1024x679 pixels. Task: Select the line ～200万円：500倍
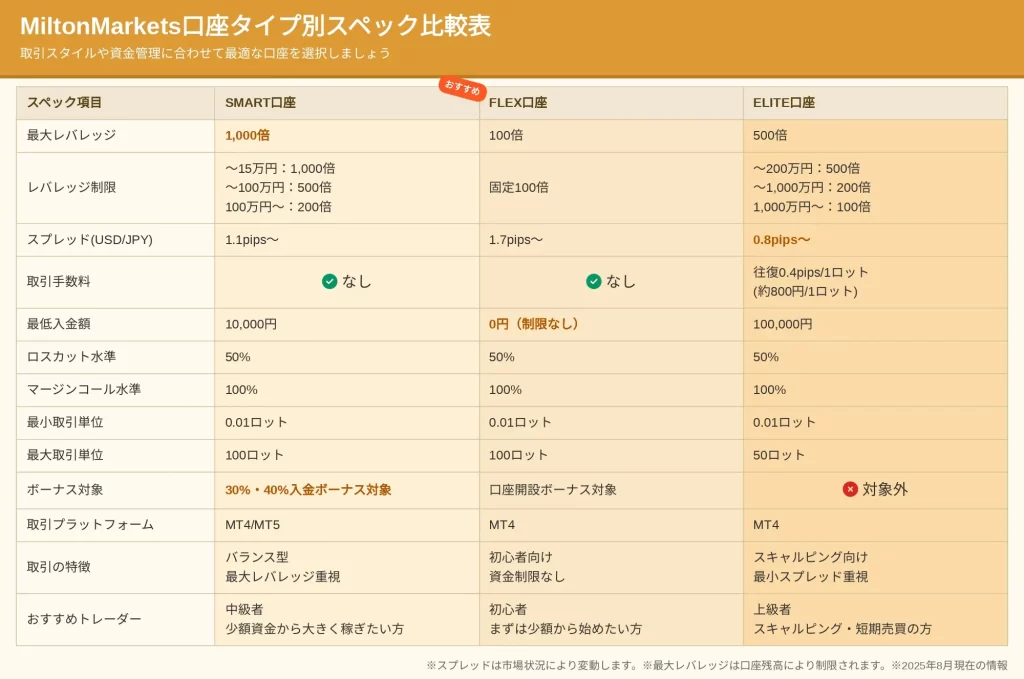pos(807,168)
